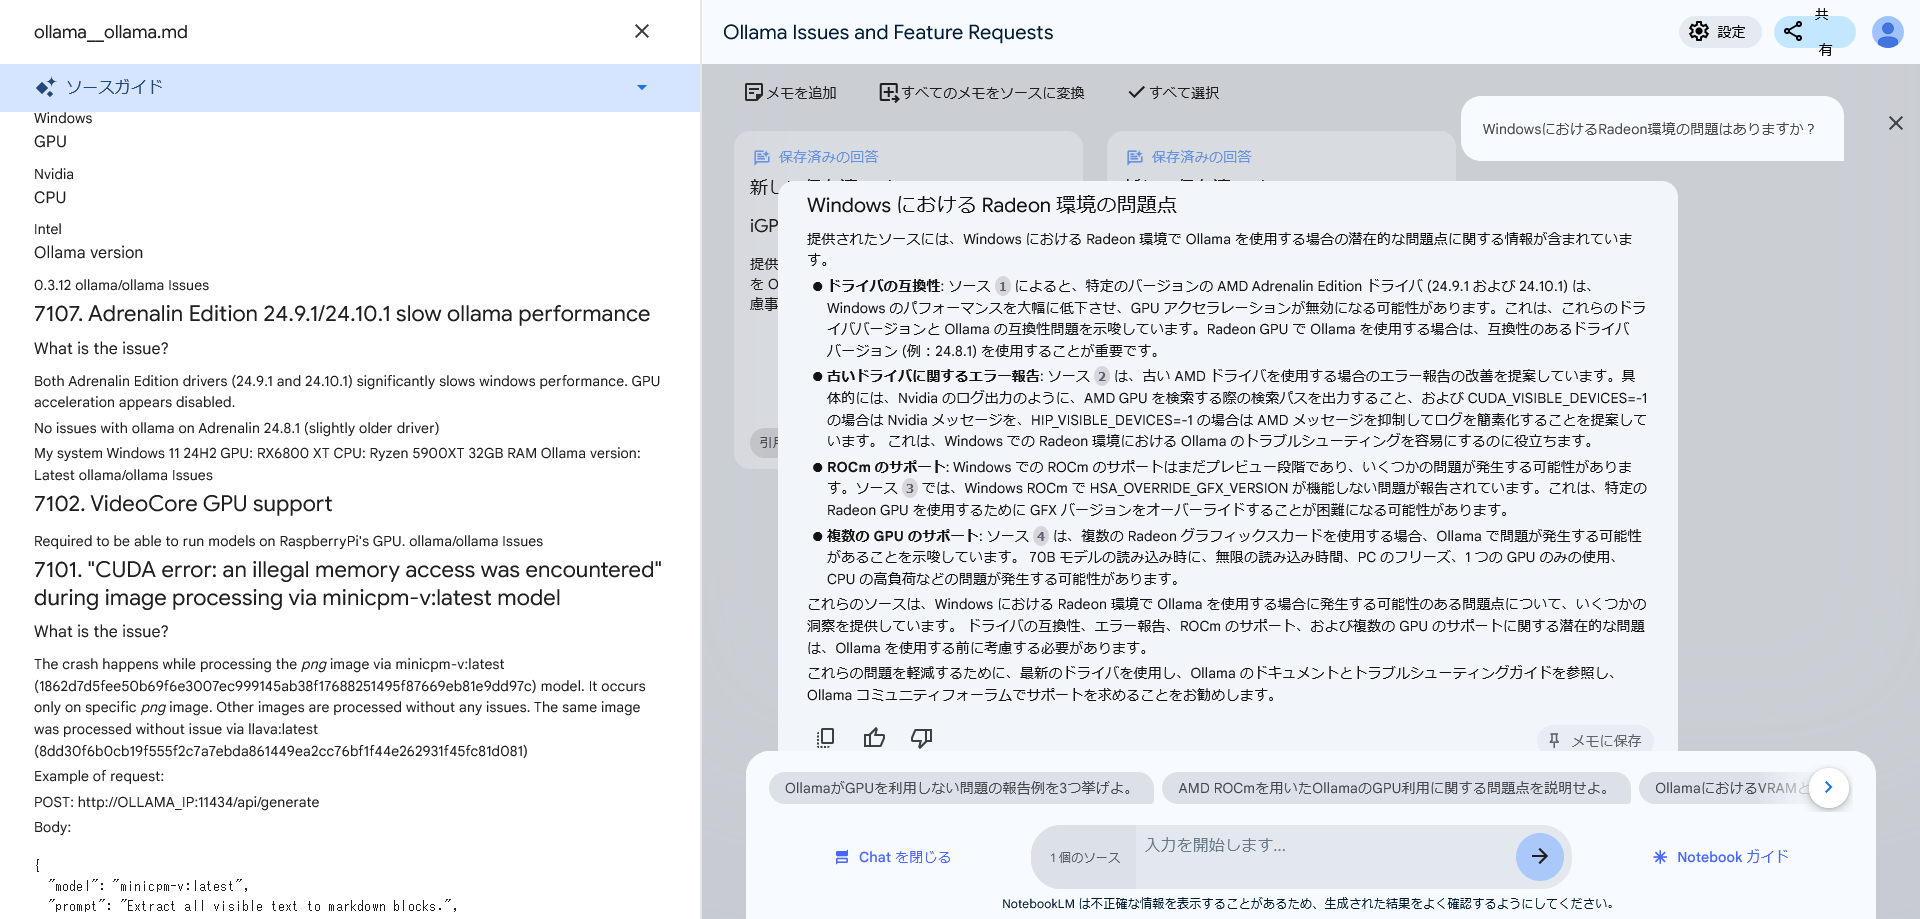Screen dimensions: 1920x919
Task: Click the ollama__ollama.md file title
Action: [111, 32]
